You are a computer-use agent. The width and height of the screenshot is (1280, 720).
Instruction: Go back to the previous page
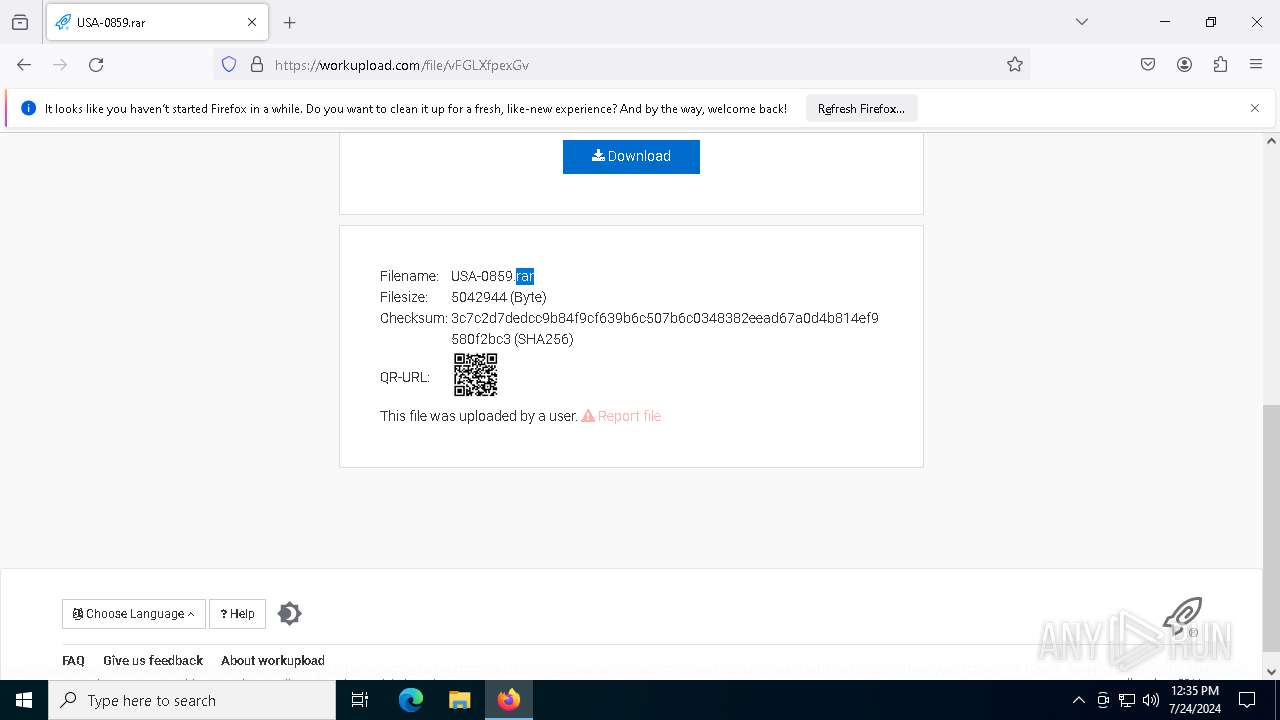coord(24,65)
